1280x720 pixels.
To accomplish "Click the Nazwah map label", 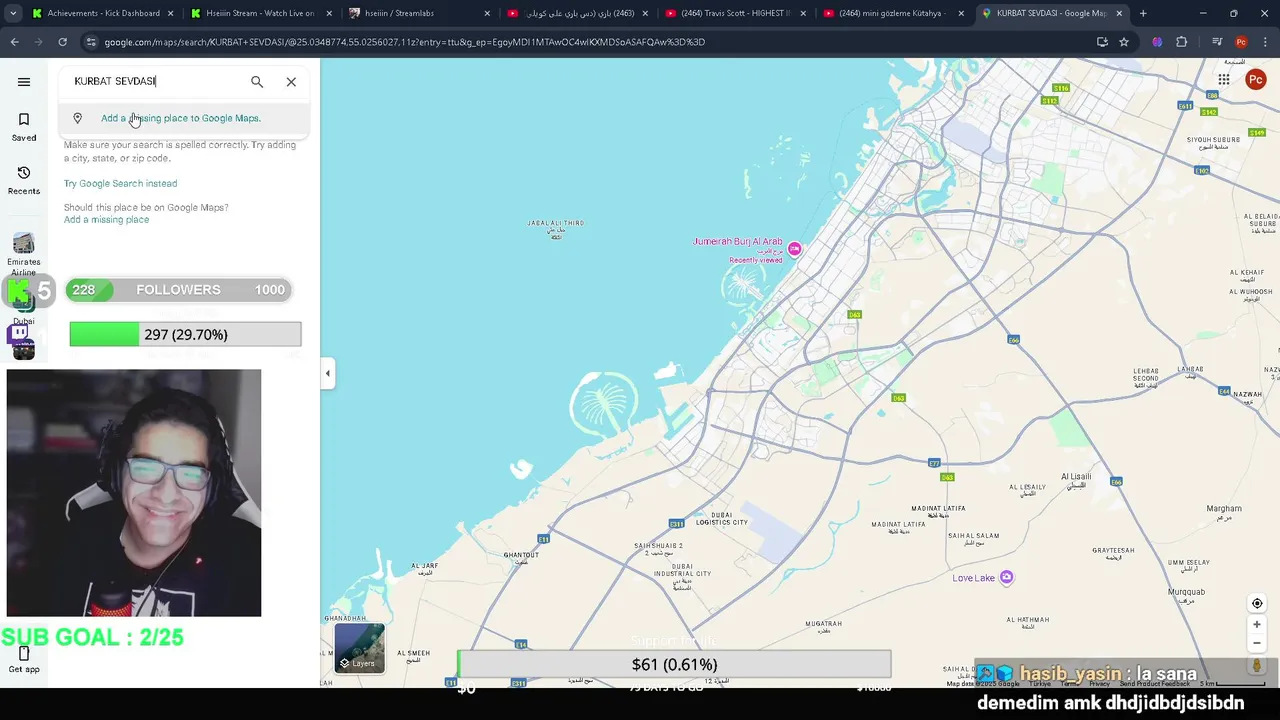I will tap(1247, 396).
